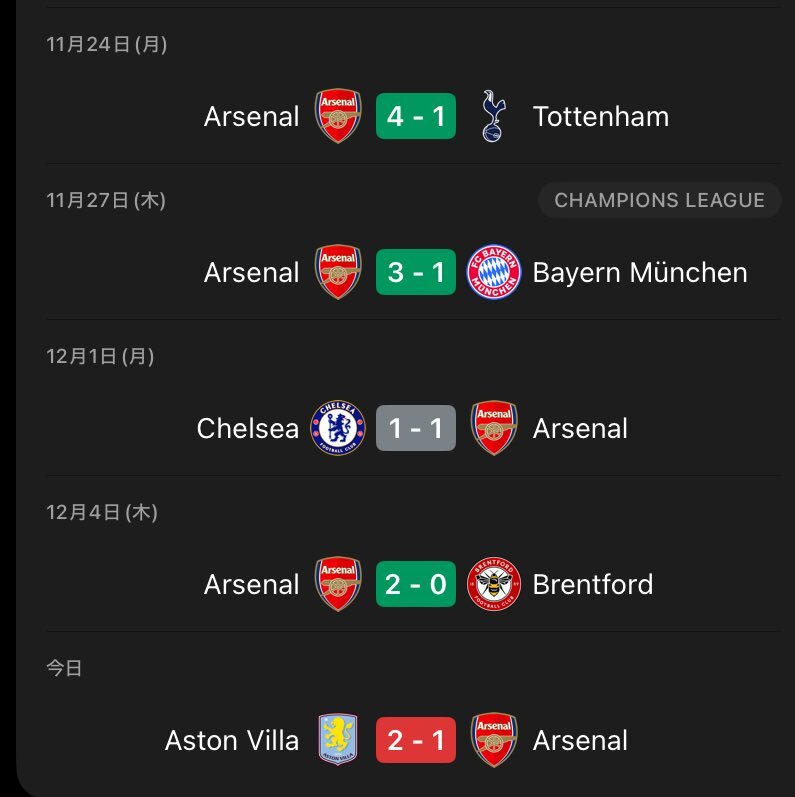
Task: Select the Champions League badge
Action: click(659, 200)
